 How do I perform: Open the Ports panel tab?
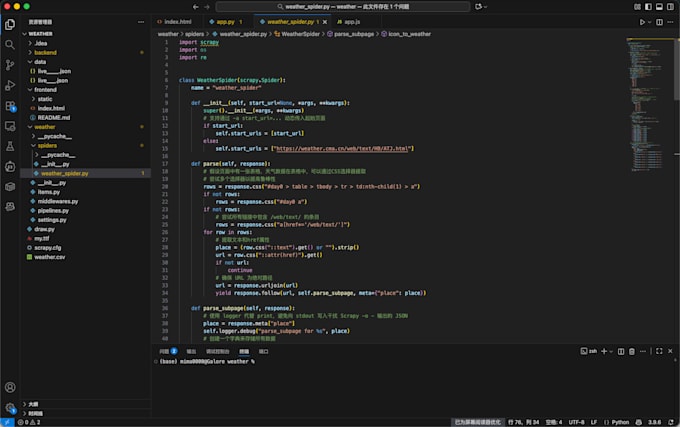click(x=263, y=352)
